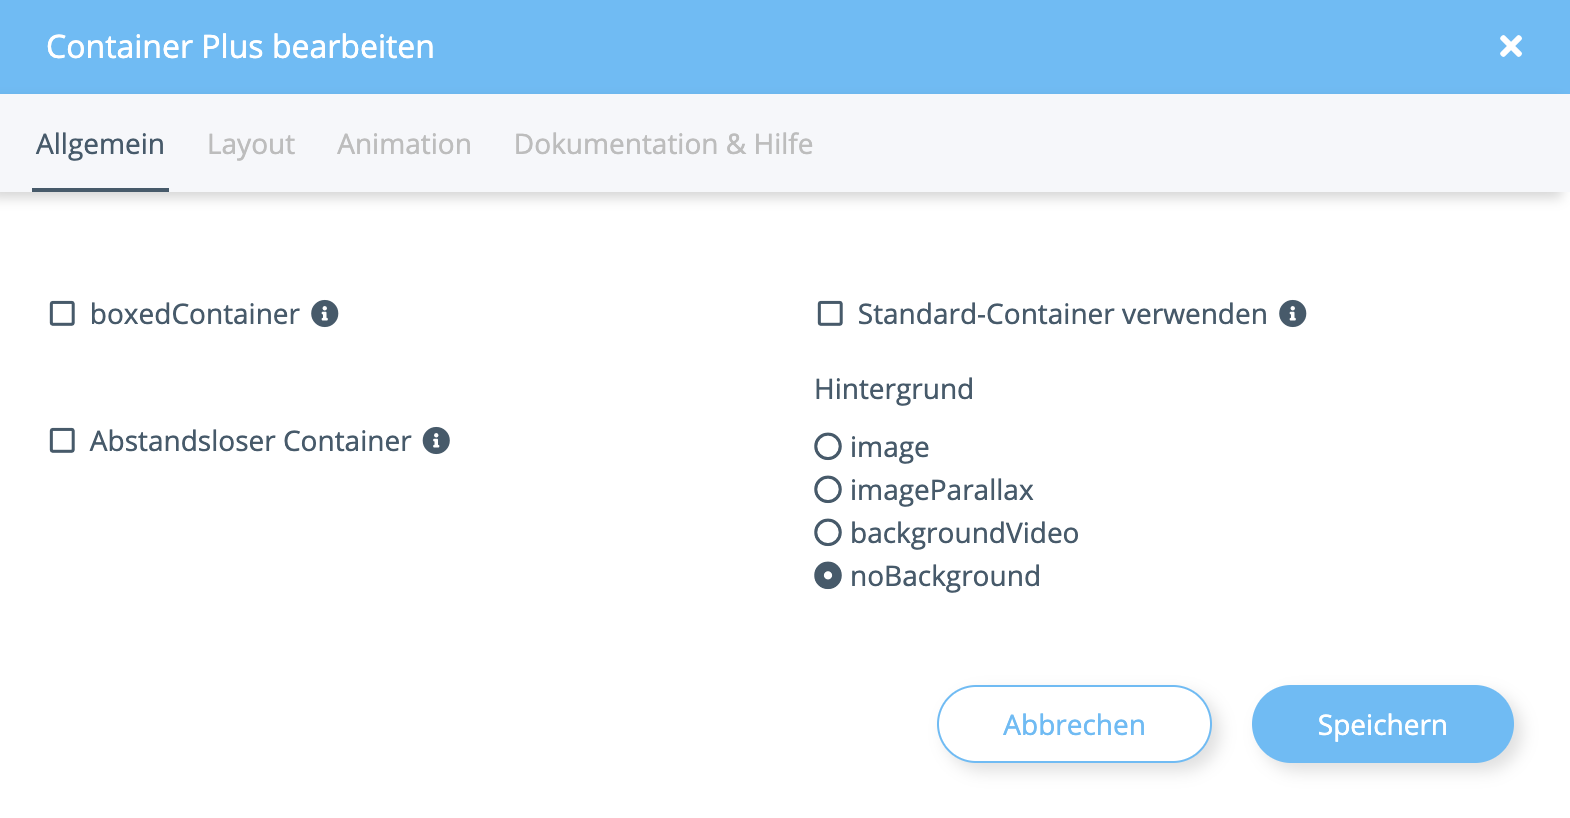Open the Dokumentation & Hilfe tab
The image size is (1570, 818).
pos(663,145)
